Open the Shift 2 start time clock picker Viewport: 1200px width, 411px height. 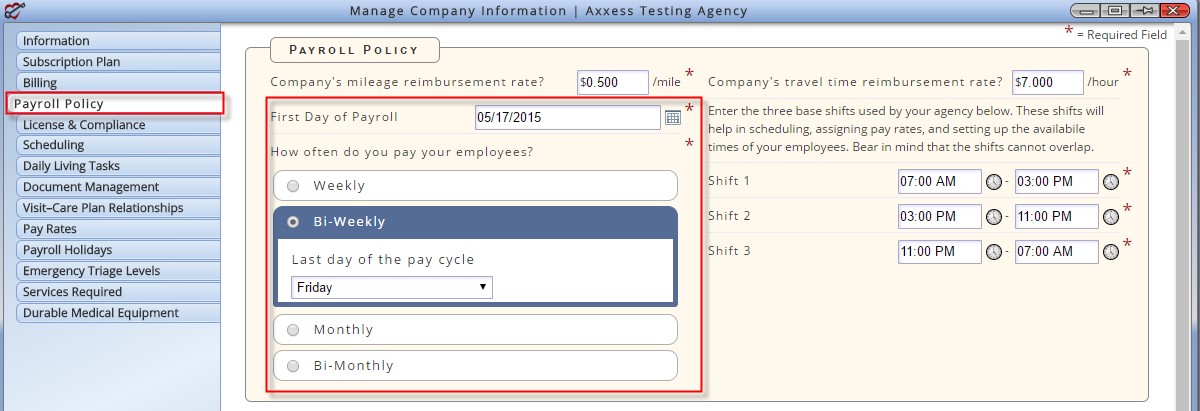click(994, 217)
